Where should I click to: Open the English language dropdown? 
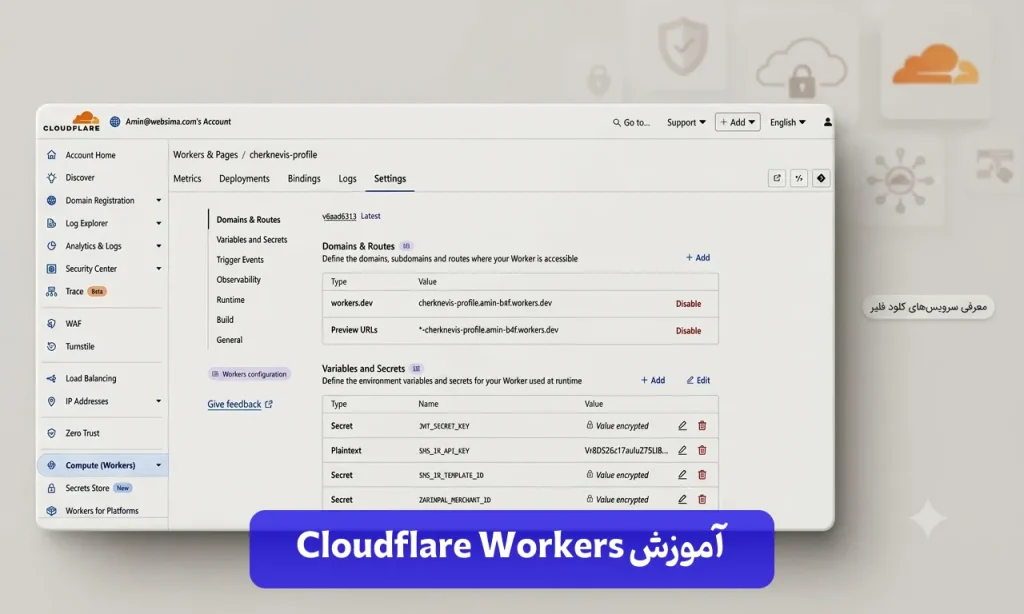pyautogui.click(x=788, y=122)
